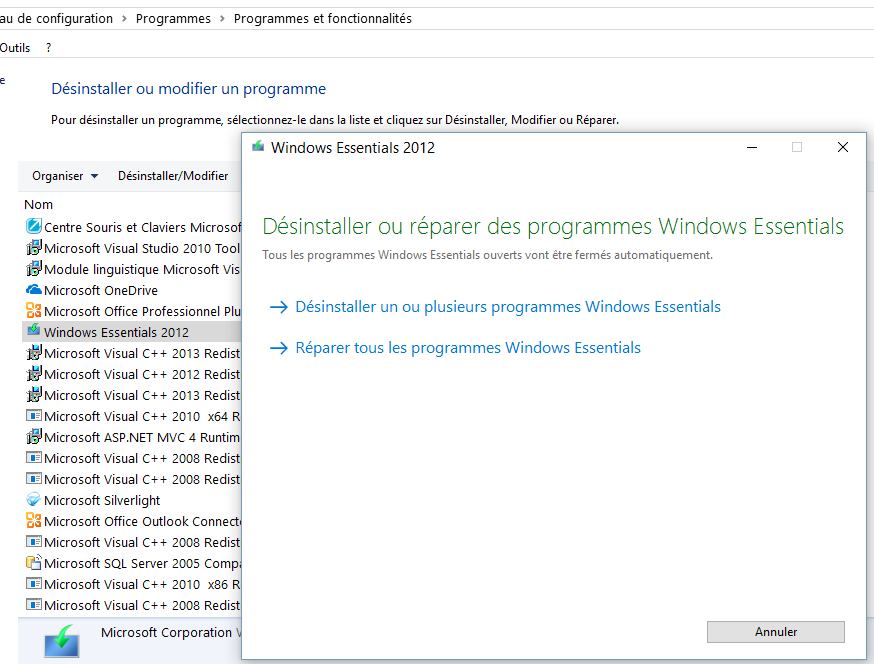Screen dimensions: 874x664
Task: Close the Windows Essentials 2012 dialog
Action: click(843, 147)
